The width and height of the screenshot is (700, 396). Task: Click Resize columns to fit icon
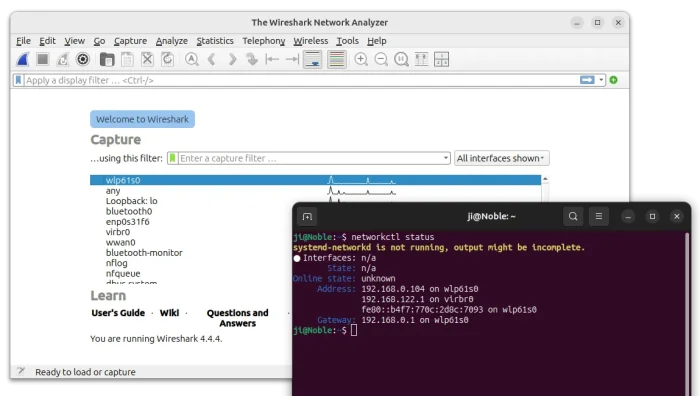421,59
